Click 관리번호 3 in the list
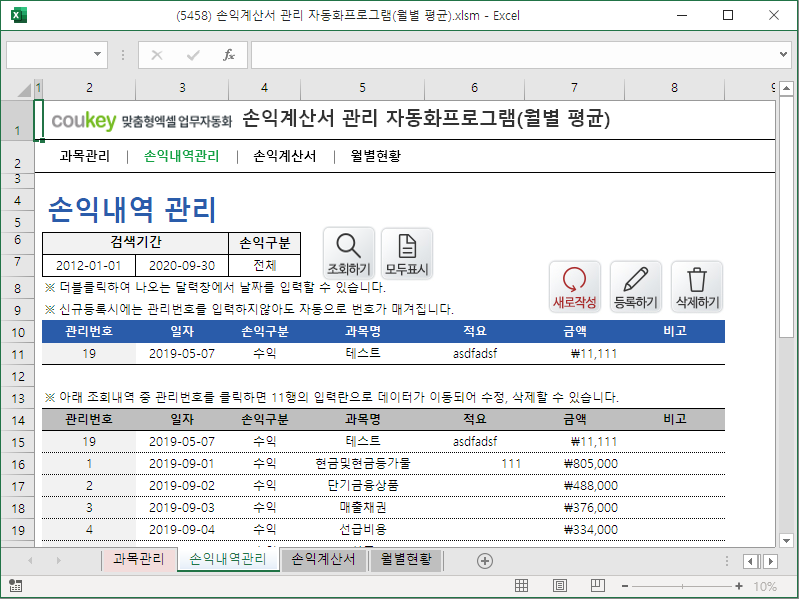This screenshot has height=599, width=799. 89,507
